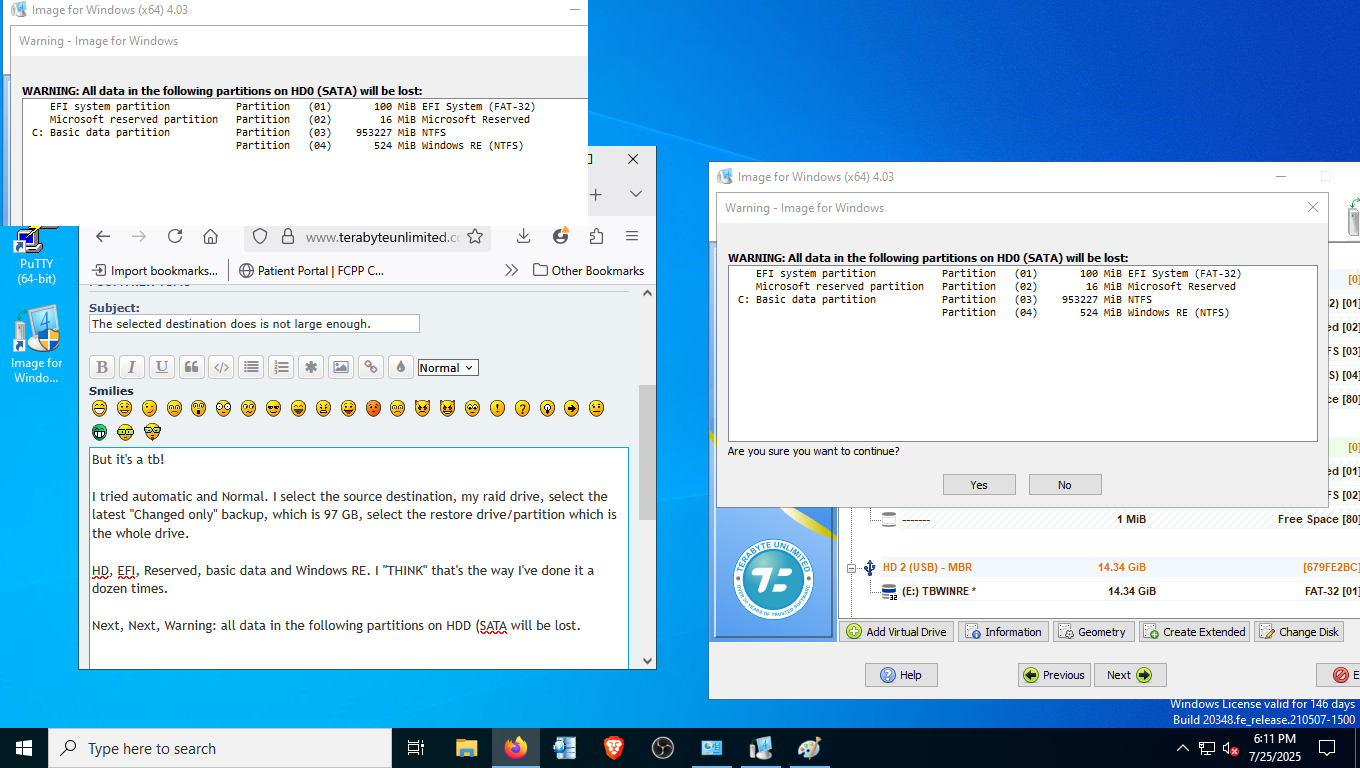Open File Explorer from the taskbar
Image resolution: width=1360 pixels, height=768 pixels.
coord(466,748)
